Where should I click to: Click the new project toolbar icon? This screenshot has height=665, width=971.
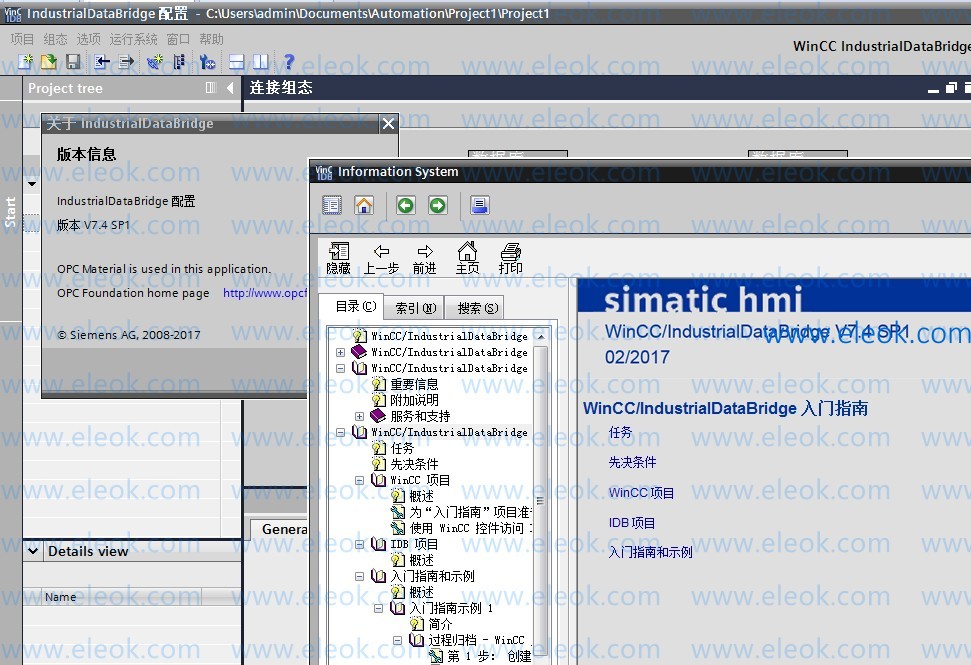click(25, 61)
